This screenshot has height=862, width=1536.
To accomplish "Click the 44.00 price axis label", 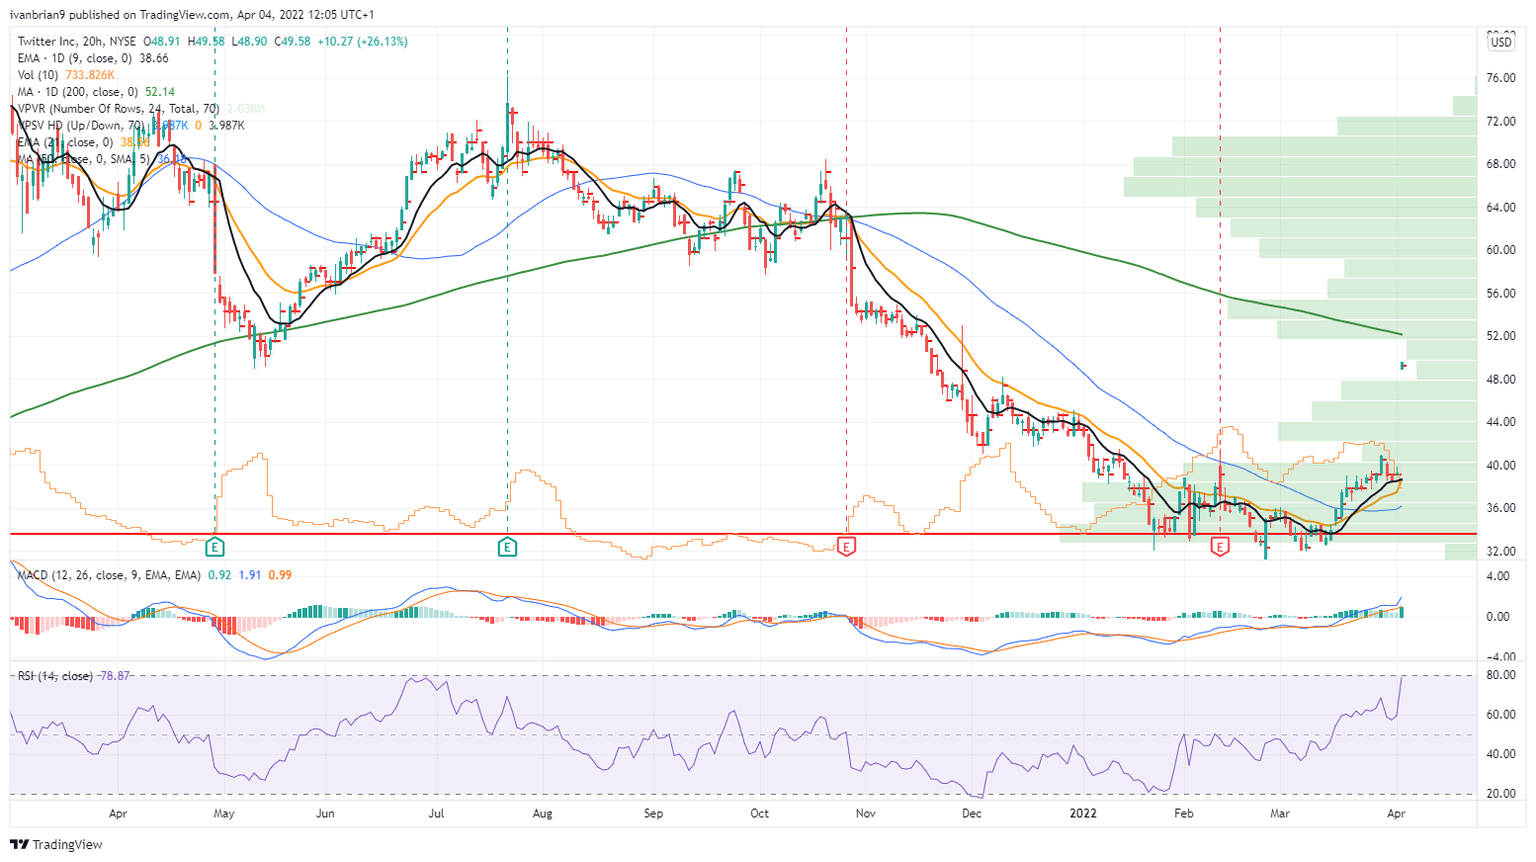I will [1501, 422].
